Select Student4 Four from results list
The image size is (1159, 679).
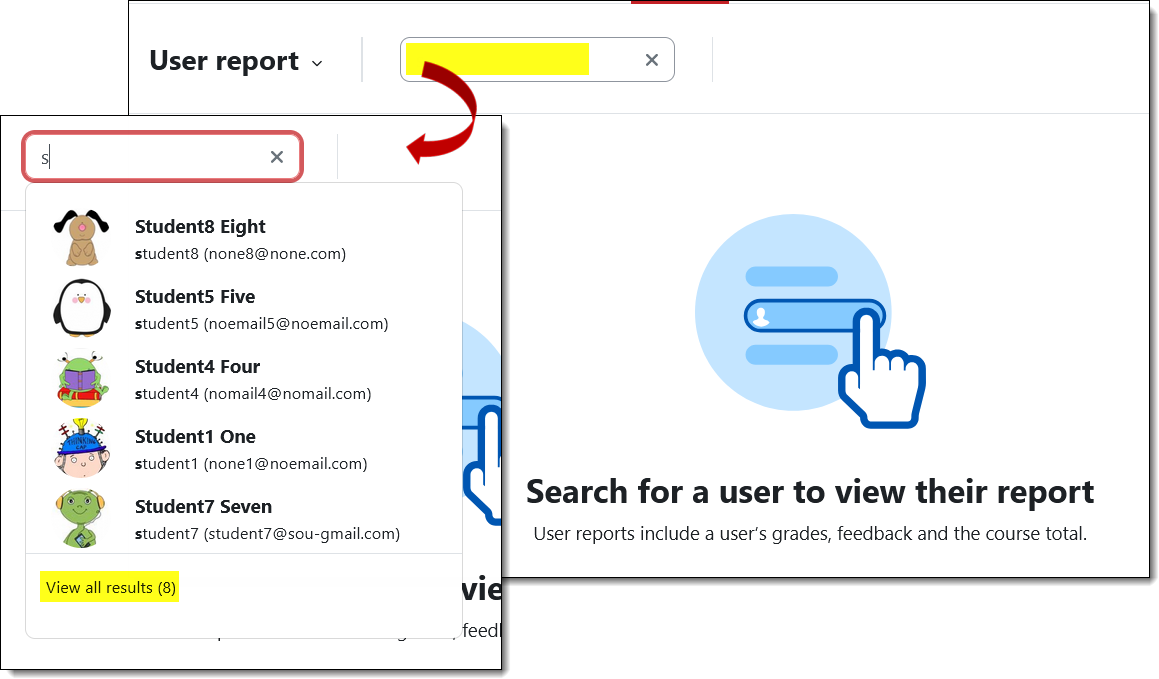pos(244,379)
